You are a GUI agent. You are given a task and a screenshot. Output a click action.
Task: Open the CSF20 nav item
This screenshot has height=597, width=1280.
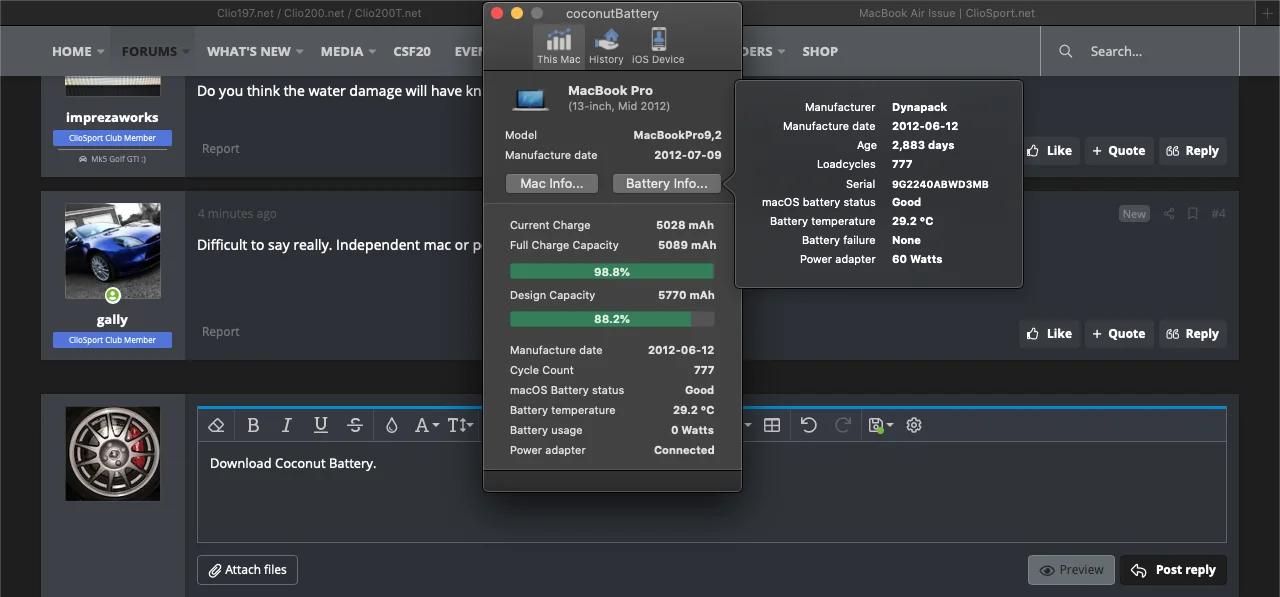[x=412, y=51]
